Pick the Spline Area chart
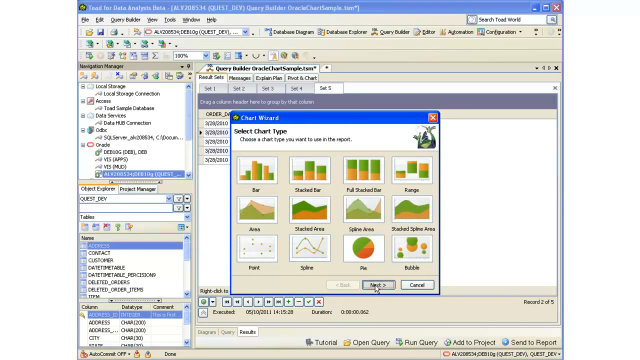The image size is (640, 360). click(363, 209)
